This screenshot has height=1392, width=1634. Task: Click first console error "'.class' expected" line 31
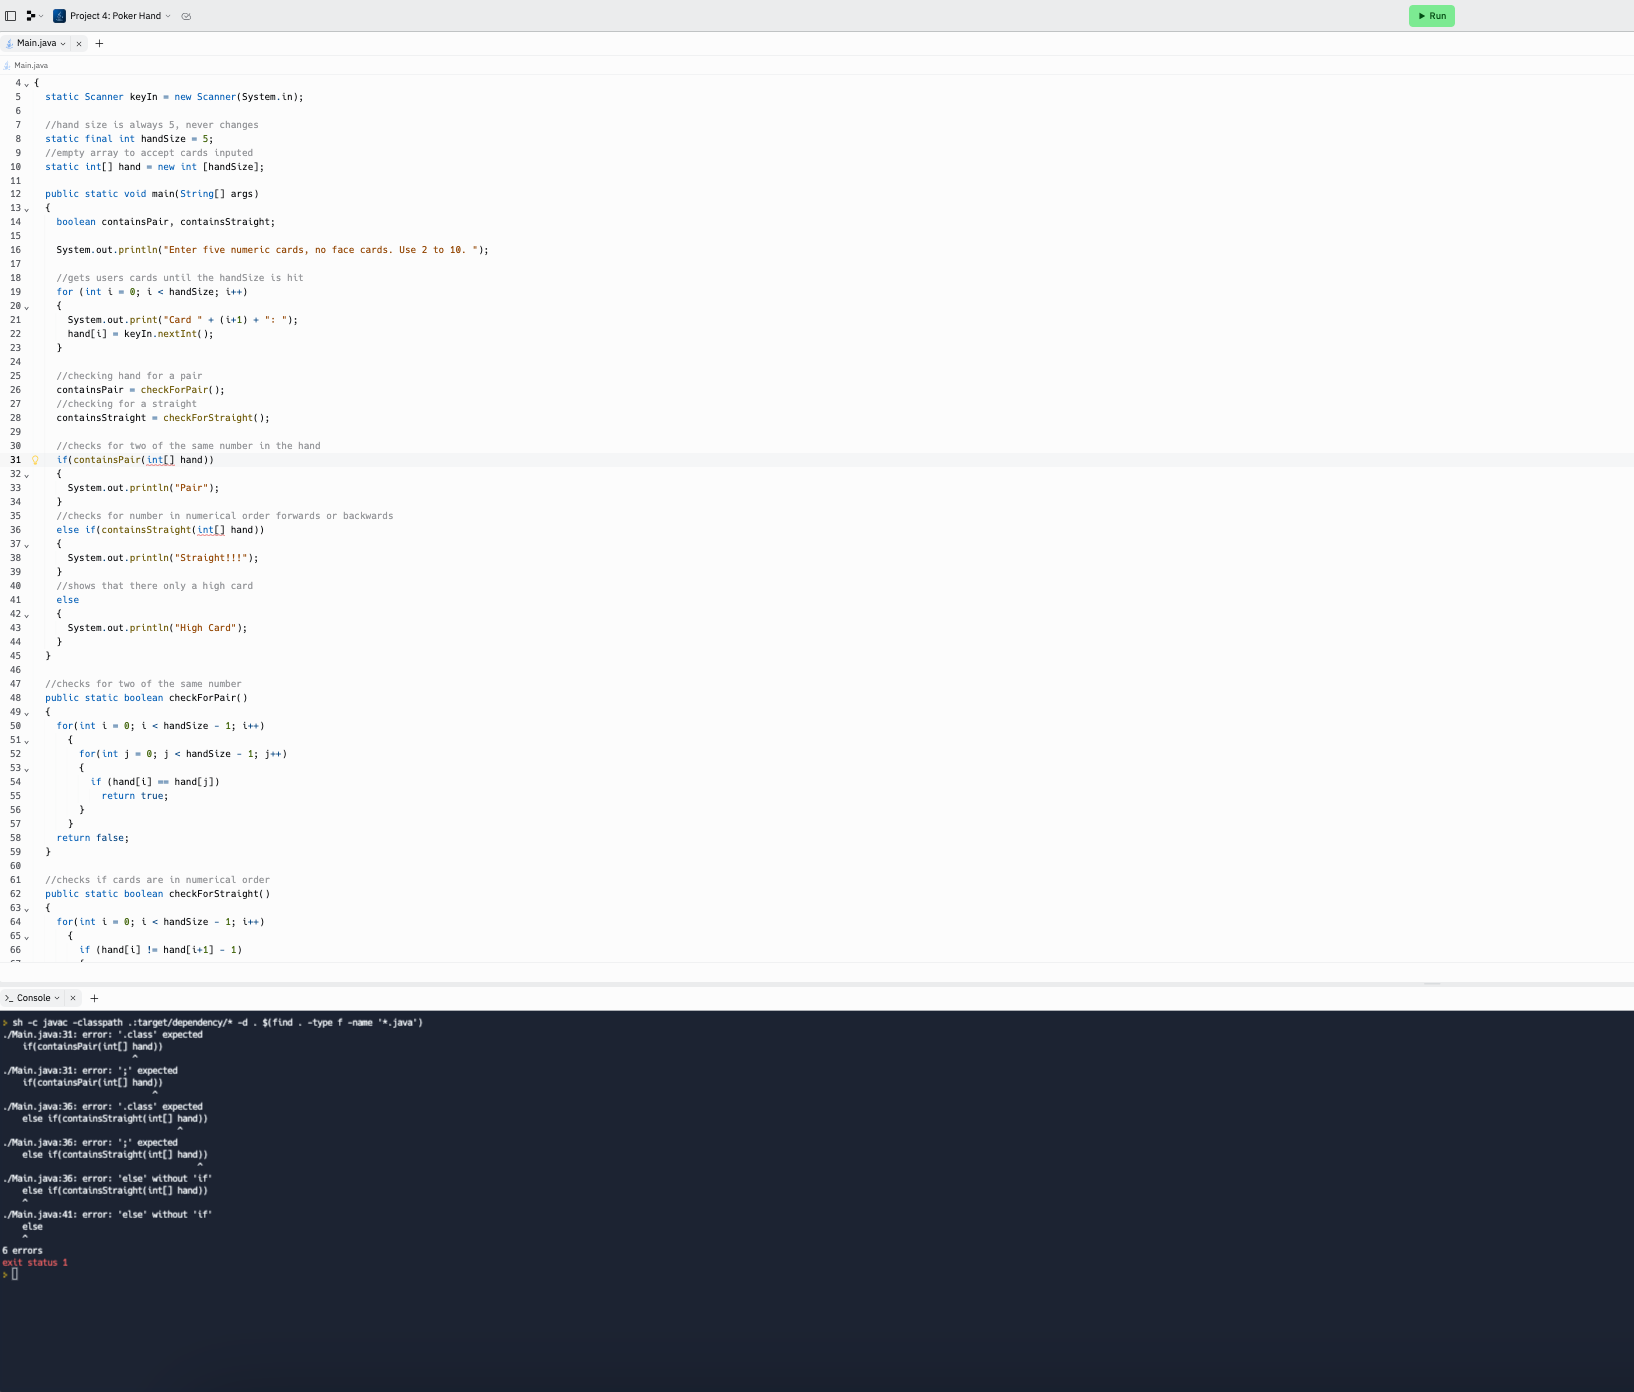point(102,1035)
